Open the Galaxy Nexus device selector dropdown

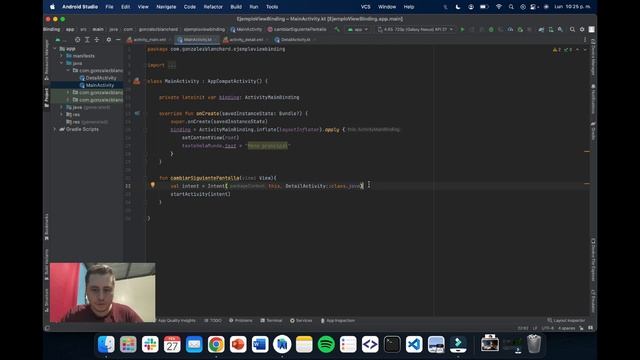click(x=415, y=29)
